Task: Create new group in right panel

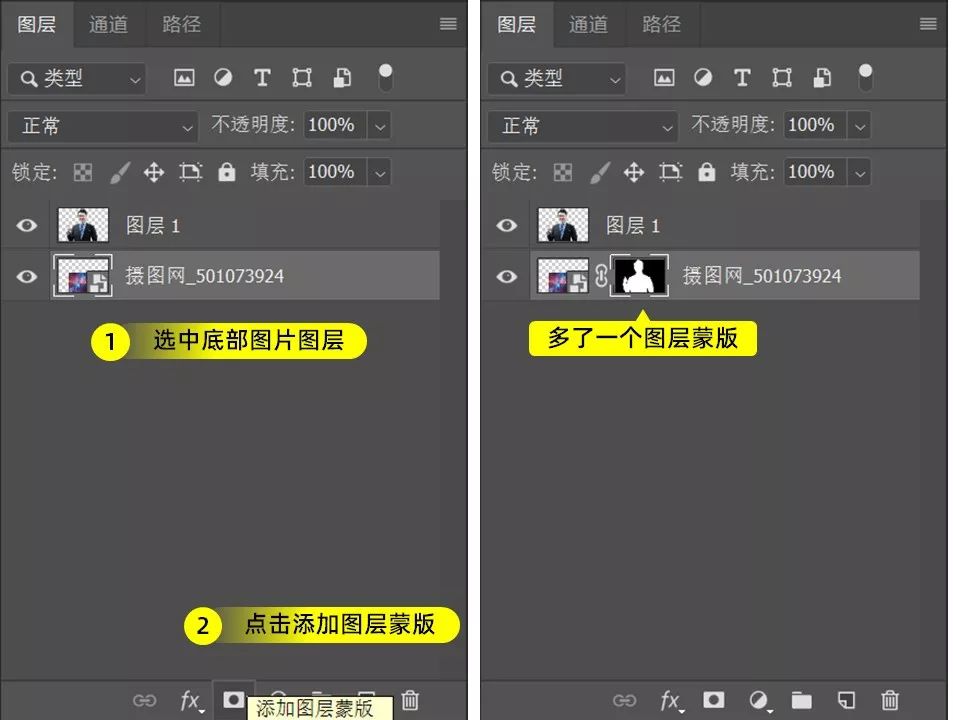Action: (802, 701)
